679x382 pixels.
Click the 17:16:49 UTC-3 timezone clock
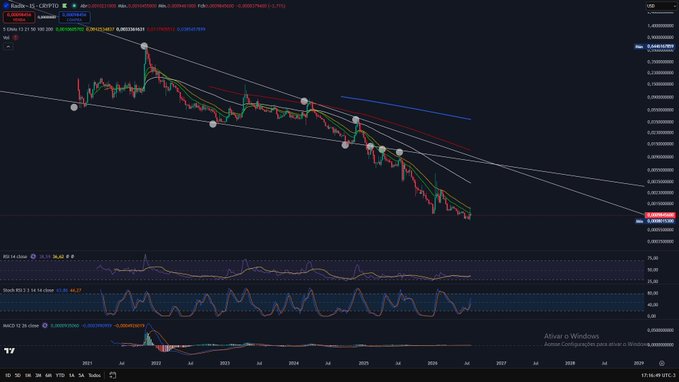(658, 375)
